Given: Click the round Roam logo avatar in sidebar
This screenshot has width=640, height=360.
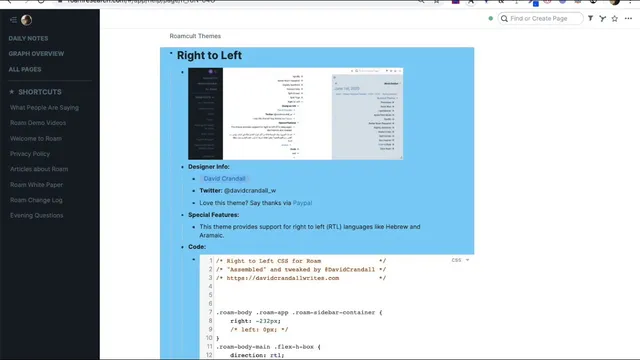Looking at the screenshot, I should pos(27,20).
